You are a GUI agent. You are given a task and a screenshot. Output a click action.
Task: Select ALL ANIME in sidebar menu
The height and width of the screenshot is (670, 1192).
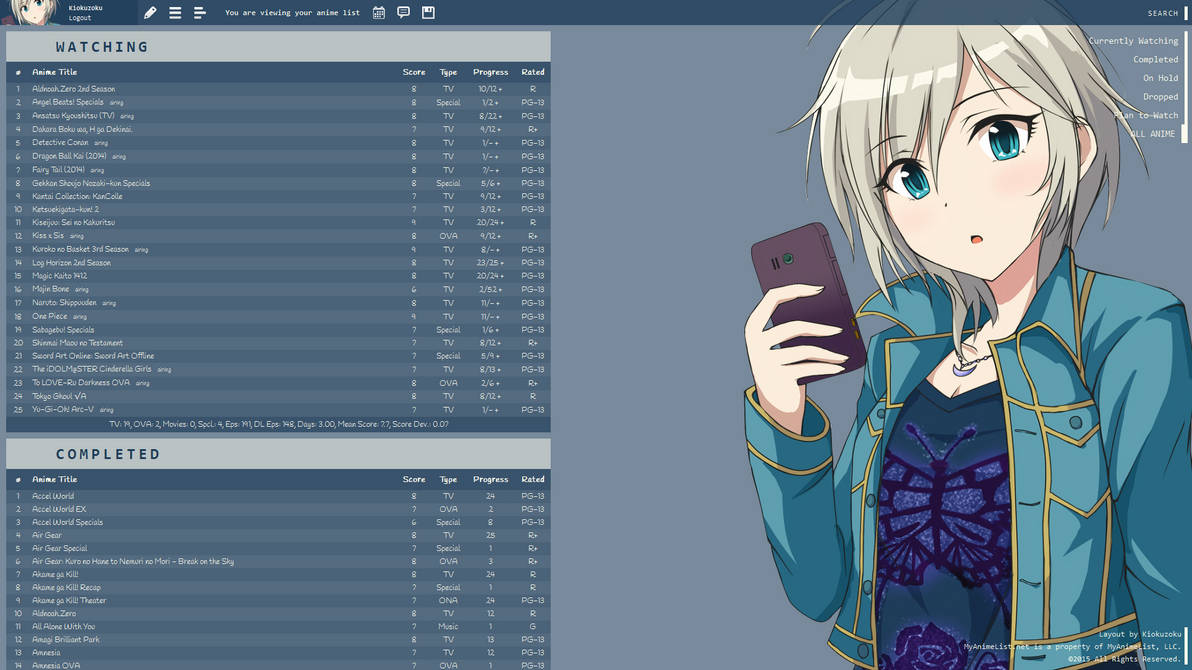tap(1152, 134)
